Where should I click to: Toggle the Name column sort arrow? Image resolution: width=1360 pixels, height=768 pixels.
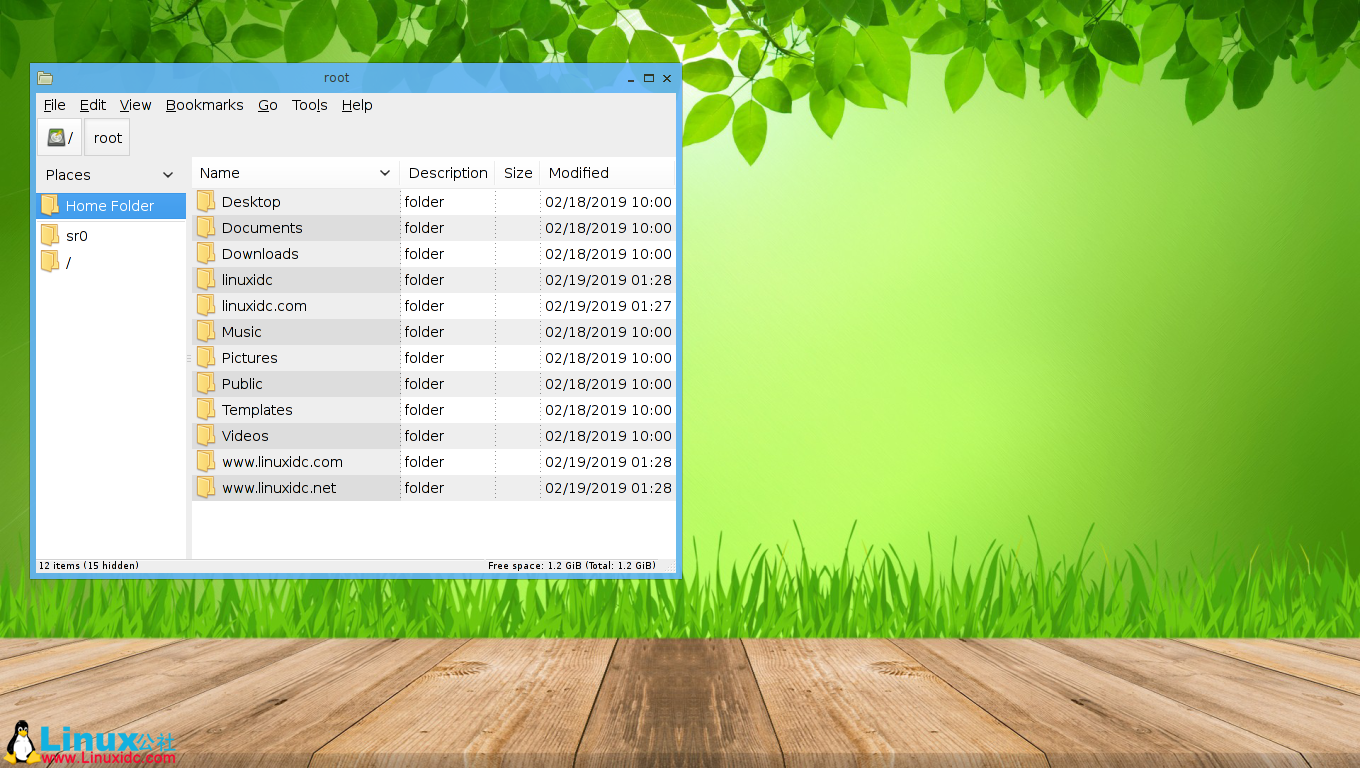pos(385,173)
